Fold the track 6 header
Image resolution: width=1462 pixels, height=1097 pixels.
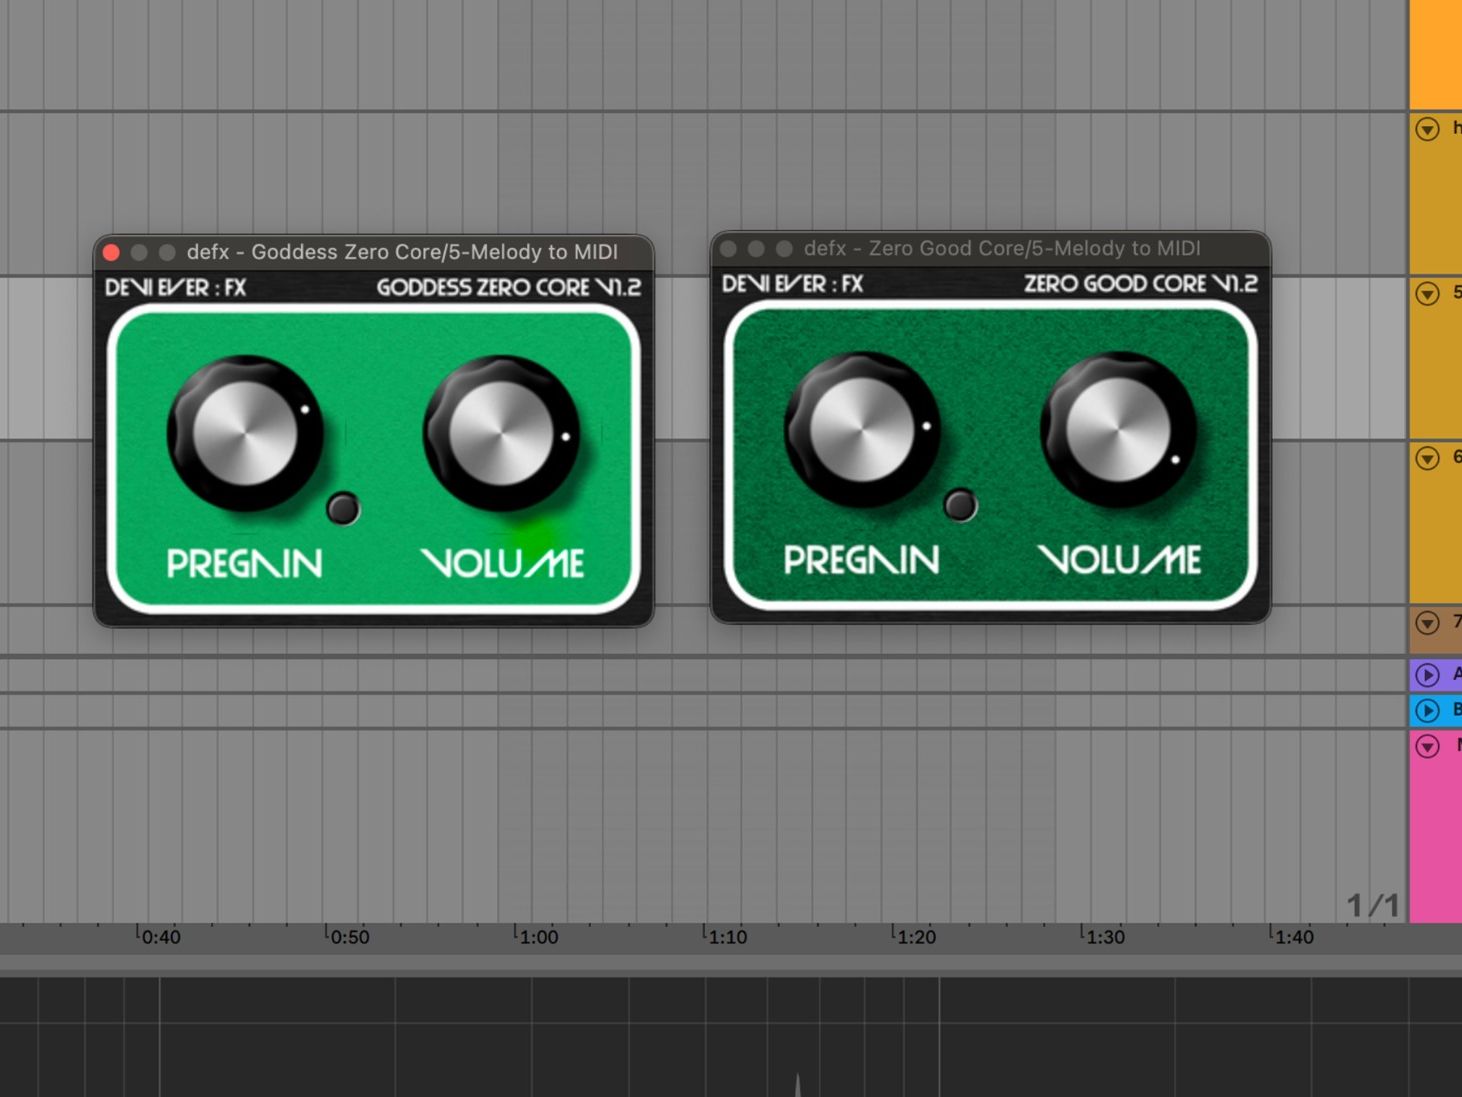tap(1428, 458)
